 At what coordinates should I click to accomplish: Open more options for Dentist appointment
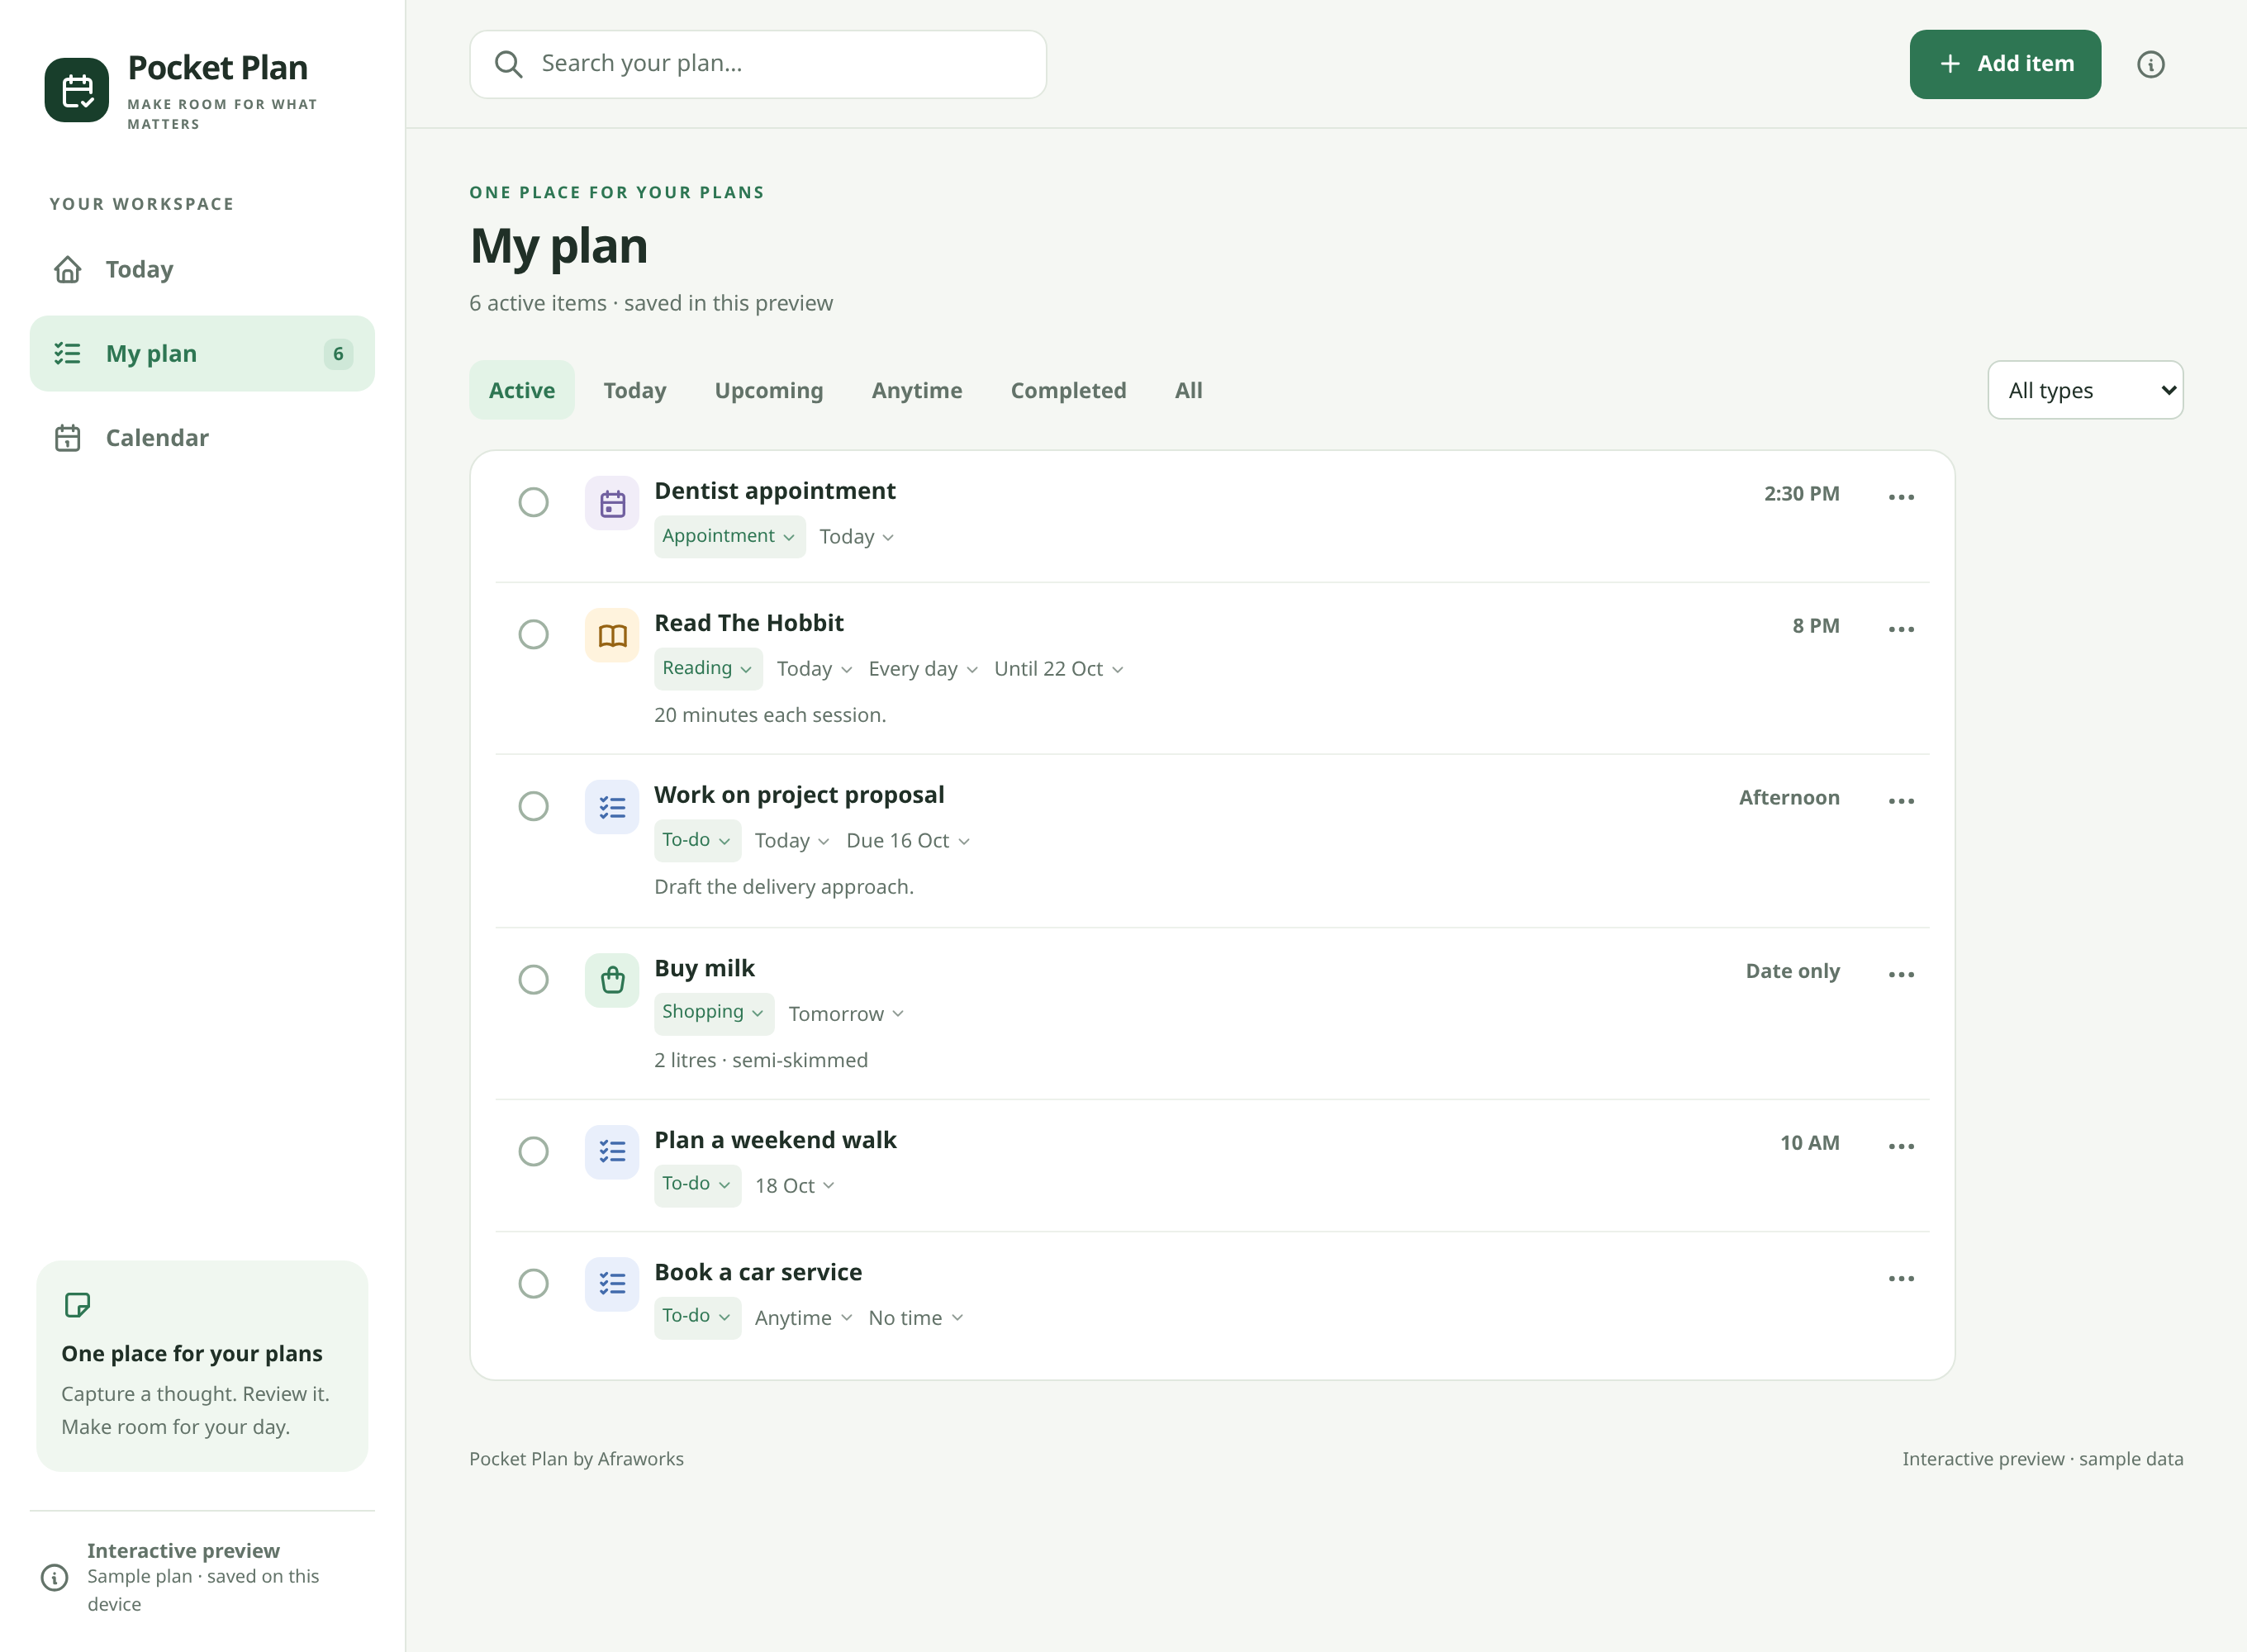click(1901, 497)
